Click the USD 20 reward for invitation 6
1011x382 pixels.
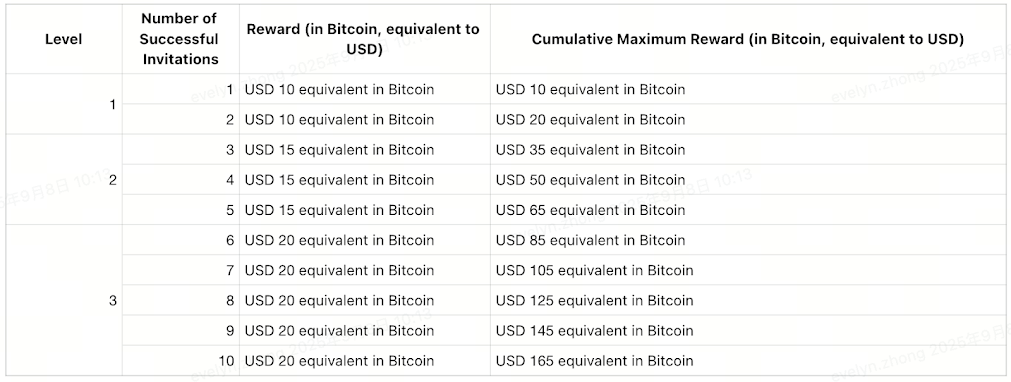[x=364, y=240]
